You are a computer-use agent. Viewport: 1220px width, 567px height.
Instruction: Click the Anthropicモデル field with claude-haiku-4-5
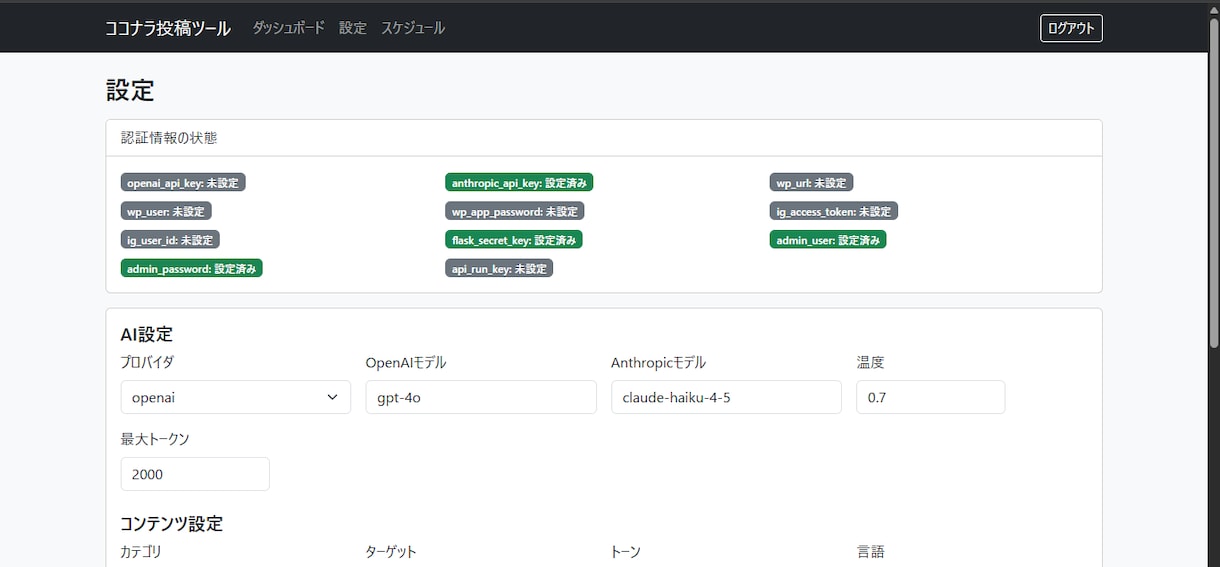(726, 397)
